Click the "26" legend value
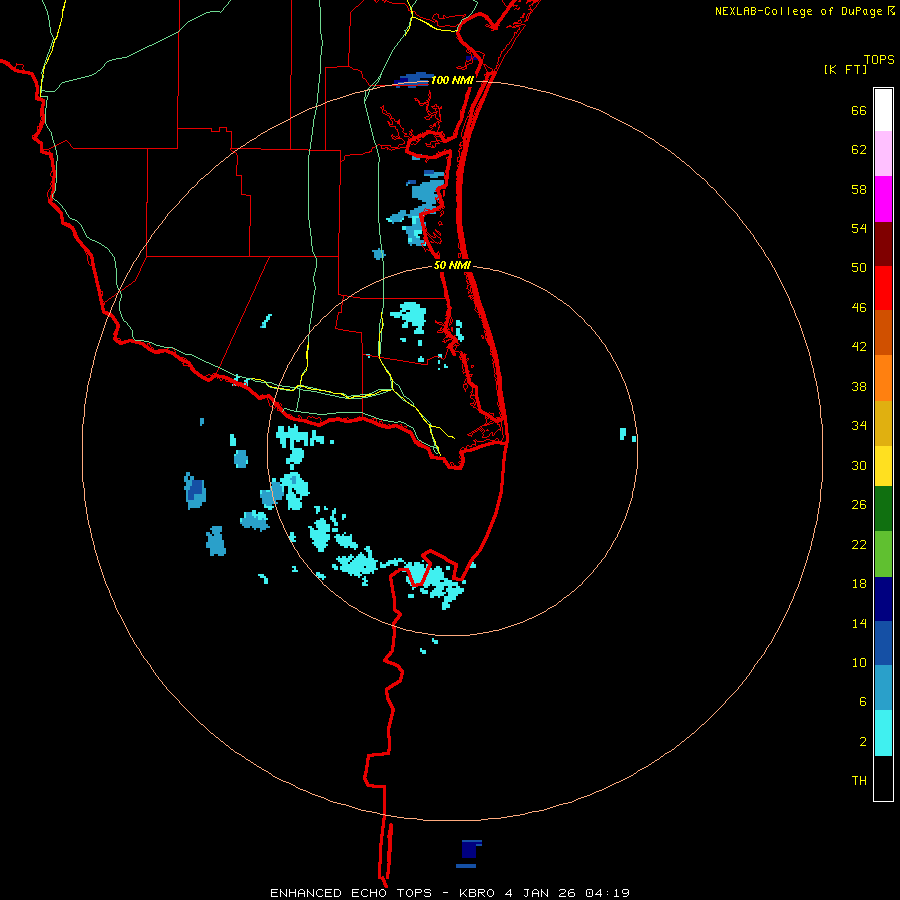This screenshot has width=900, height=900. tap(859, 505)
